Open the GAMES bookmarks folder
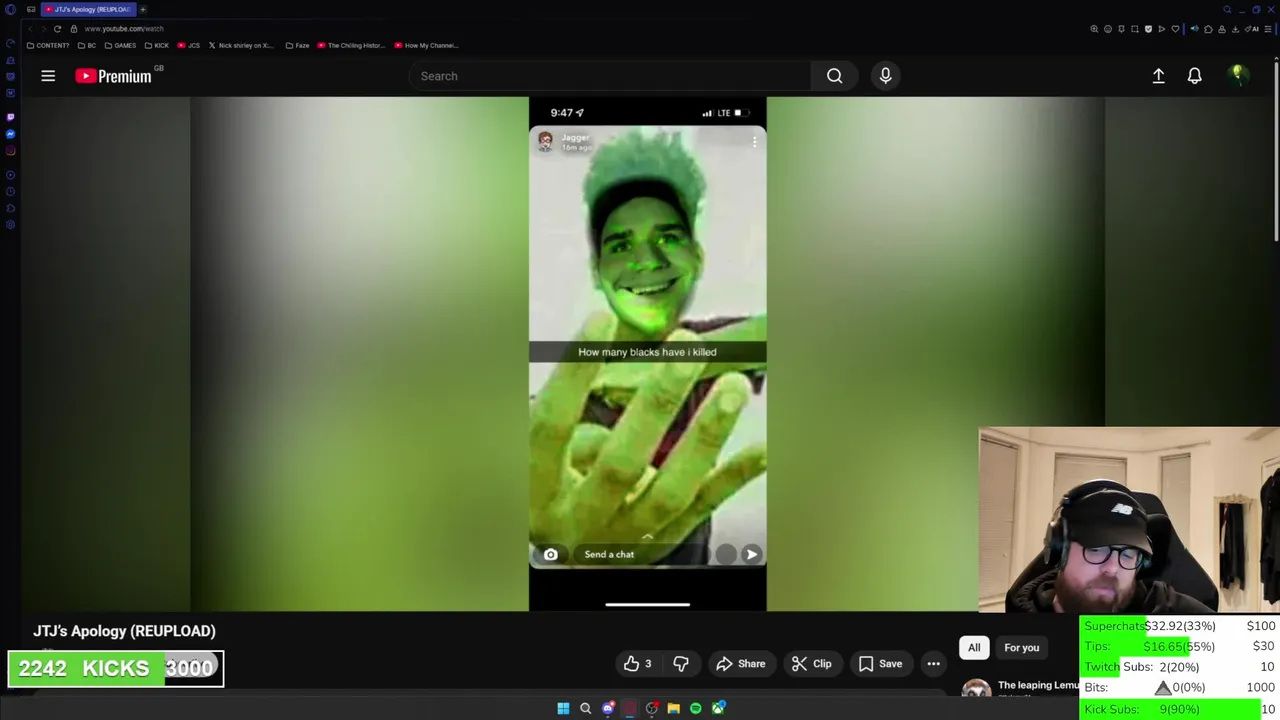Screen dimensions: 1280x720 [120, 45]
